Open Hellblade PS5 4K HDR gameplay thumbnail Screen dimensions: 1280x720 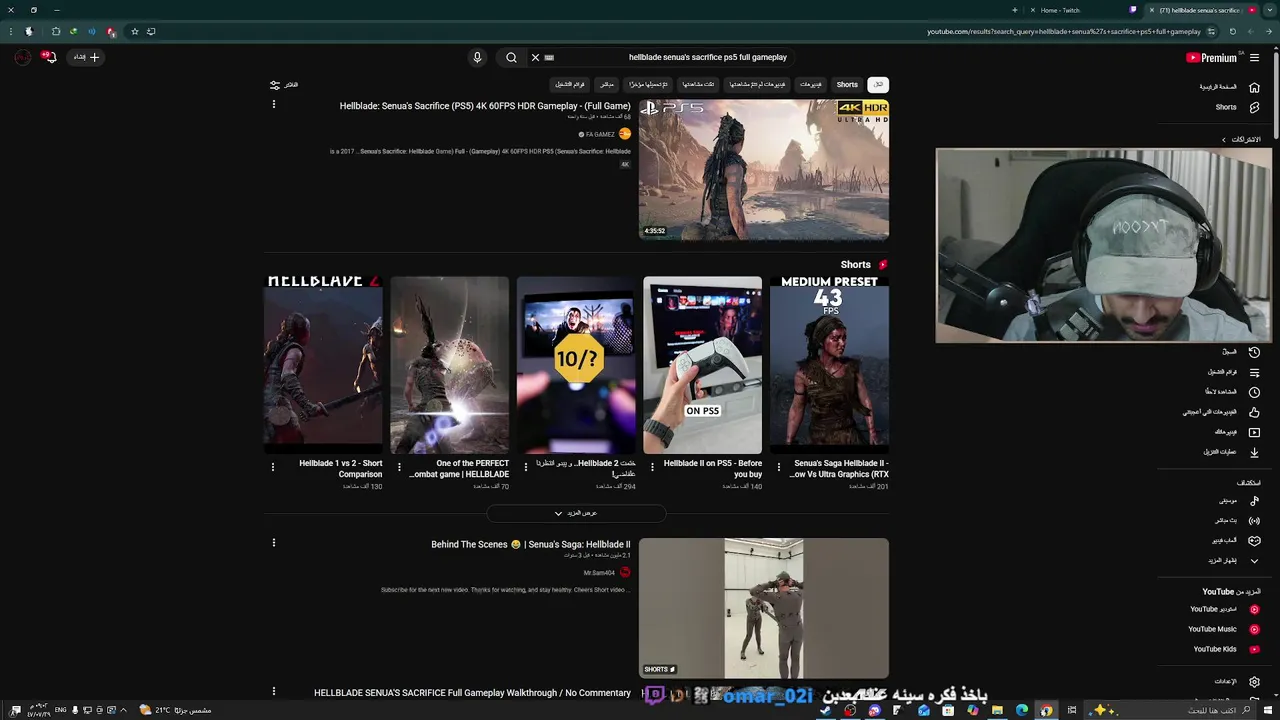tap(764, 170)
